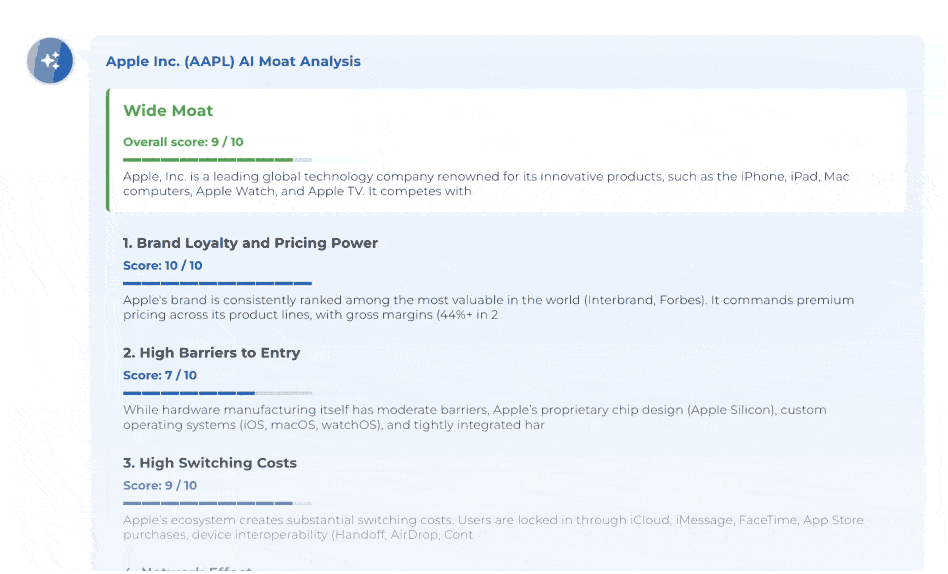Click the Apple Silicon chip design paragraph
Viewport: 948px width, 574px height.
[x=474, y=417]
